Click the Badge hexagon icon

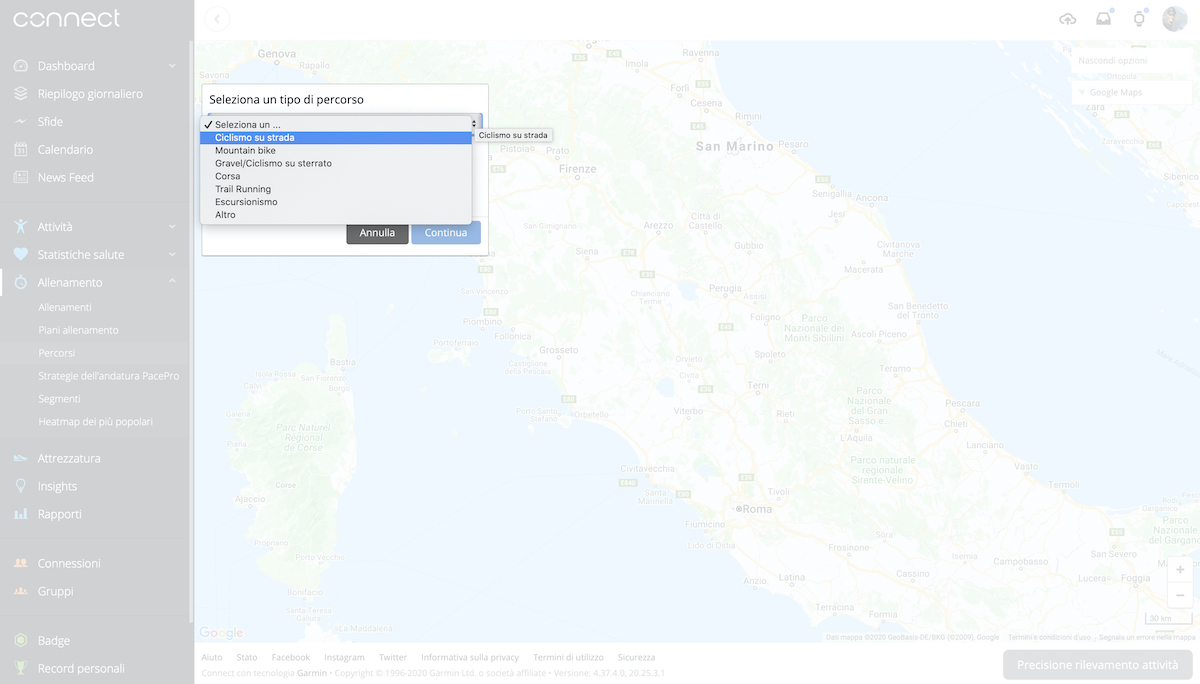coord(21,641)
